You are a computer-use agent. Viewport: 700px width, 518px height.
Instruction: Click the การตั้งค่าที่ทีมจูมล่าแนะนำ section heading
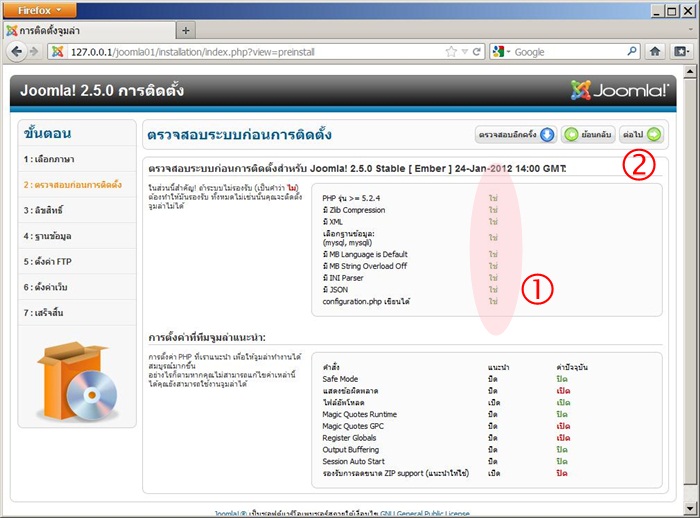tap(207, 337)
